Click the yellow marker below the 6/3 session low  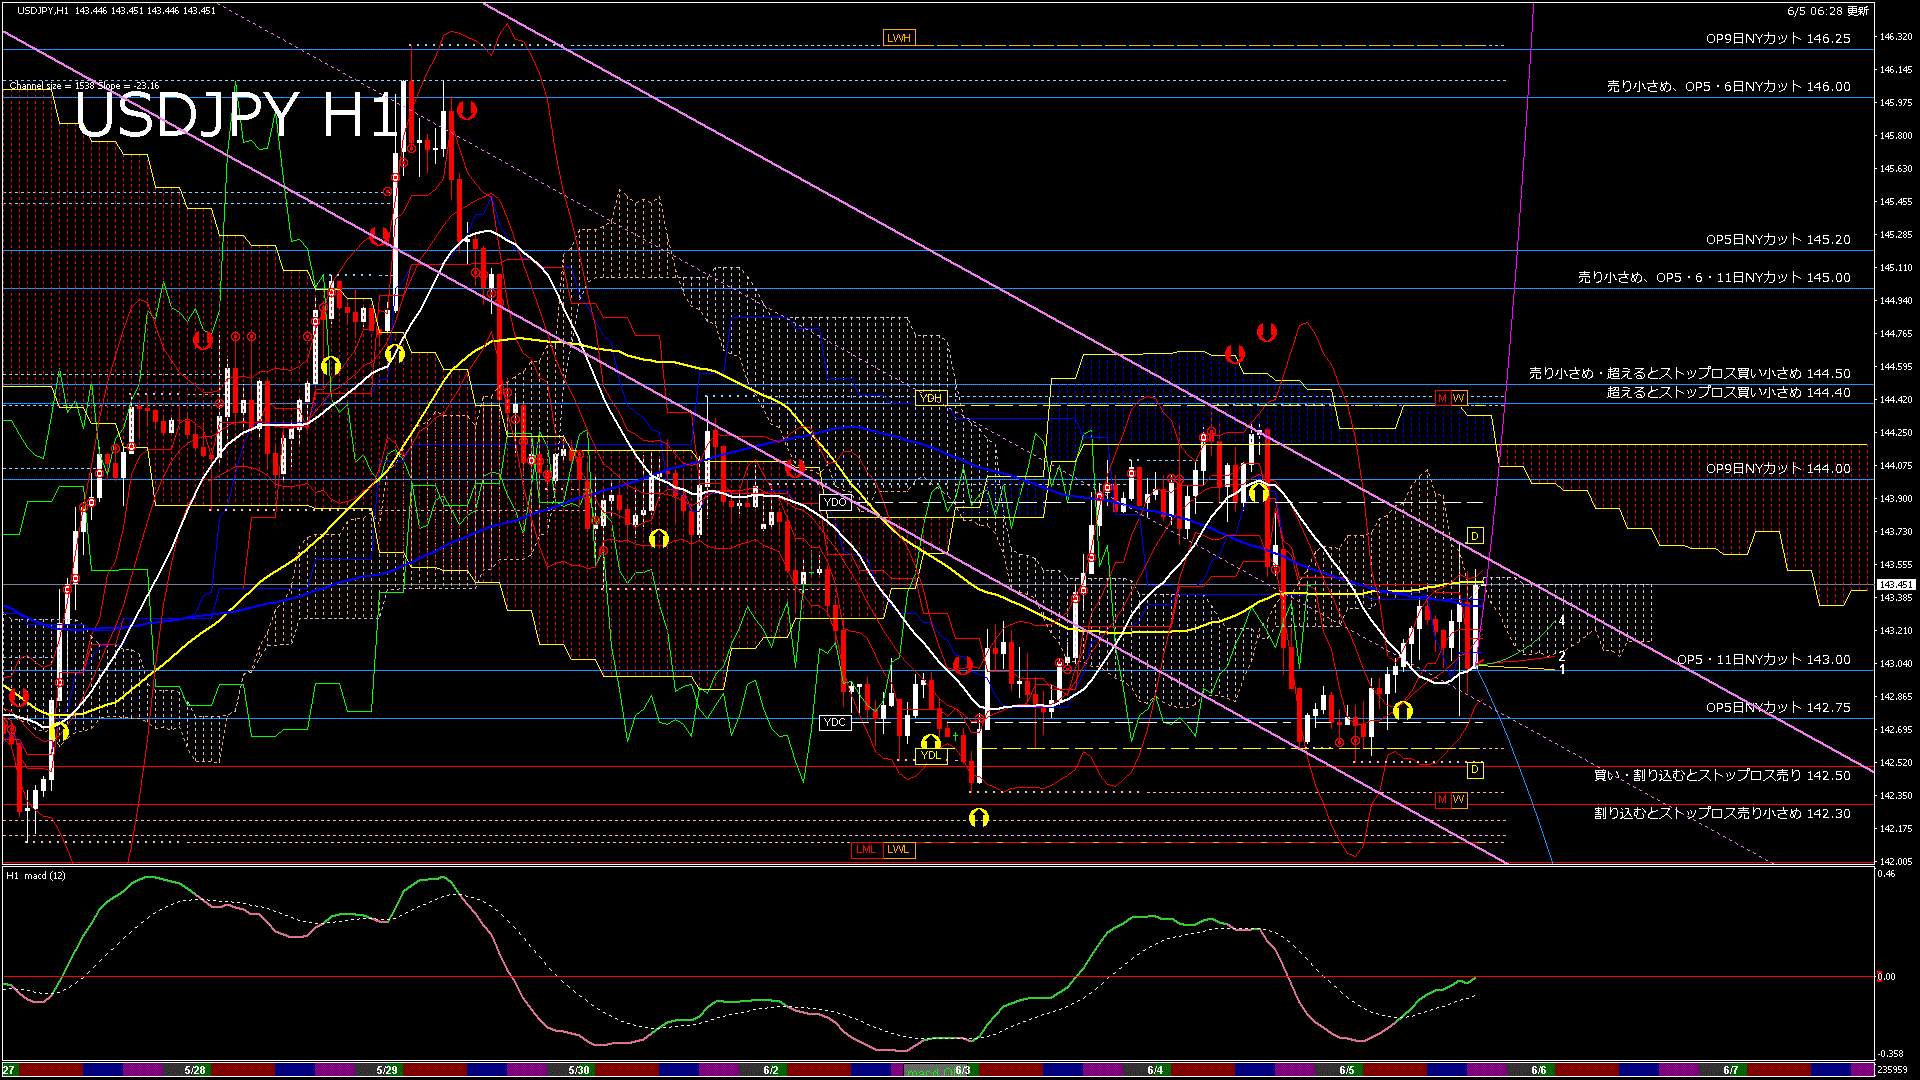[x=978, y=817]
